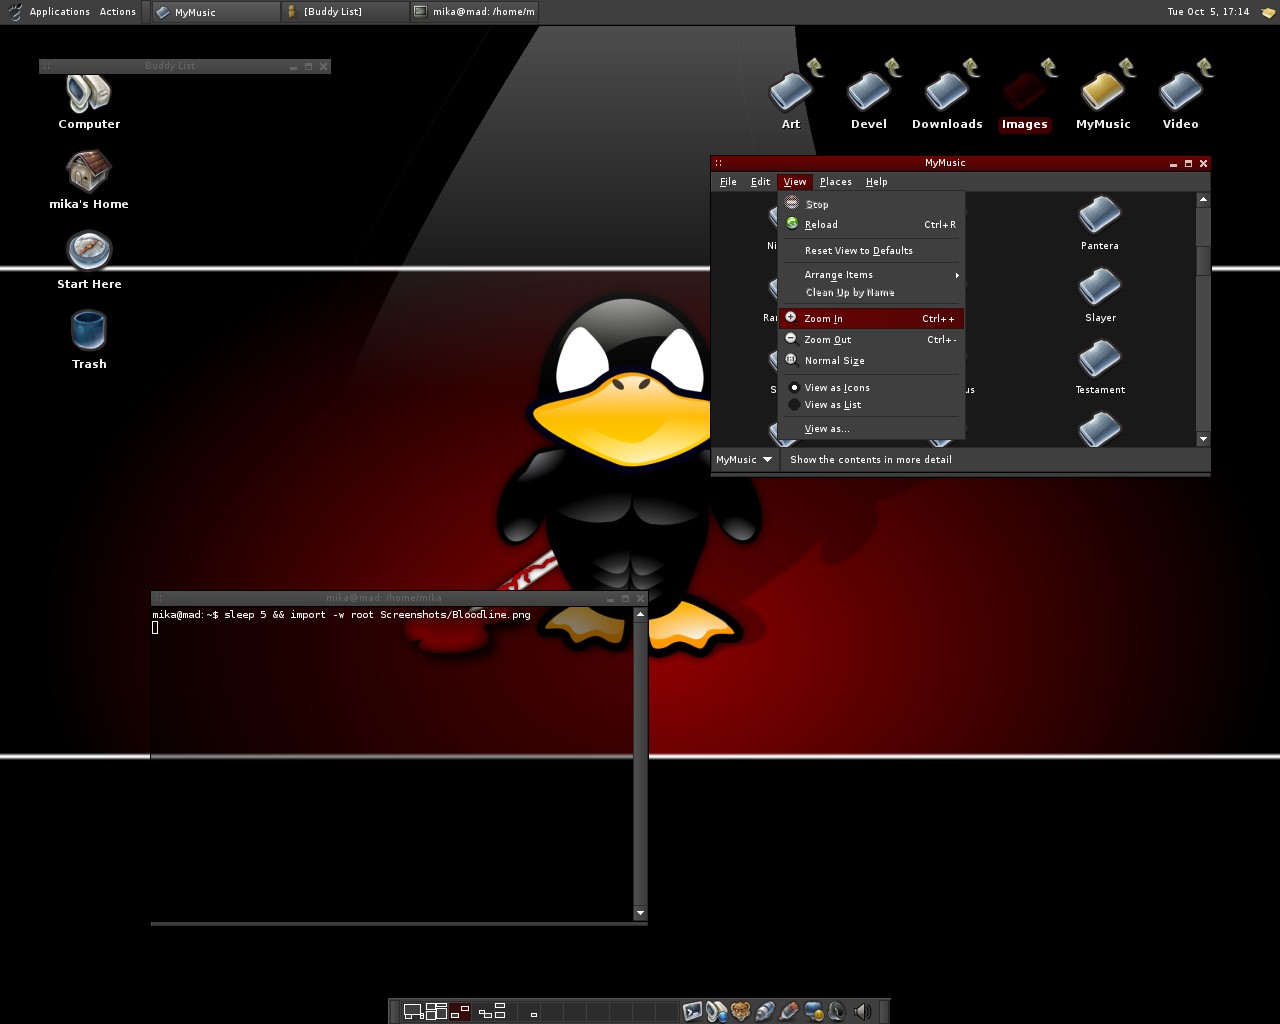Image resolution: width=1280 pixels, height=1024 pixels.
Task: Choose the View as... menu entry
Action: coord(872,429)
